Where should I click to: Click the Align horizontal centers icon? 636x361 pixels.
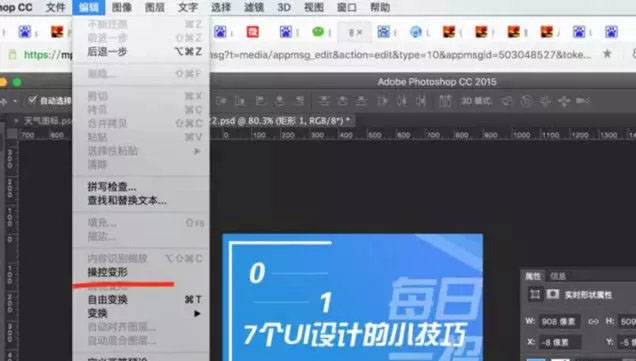[279, 101]
